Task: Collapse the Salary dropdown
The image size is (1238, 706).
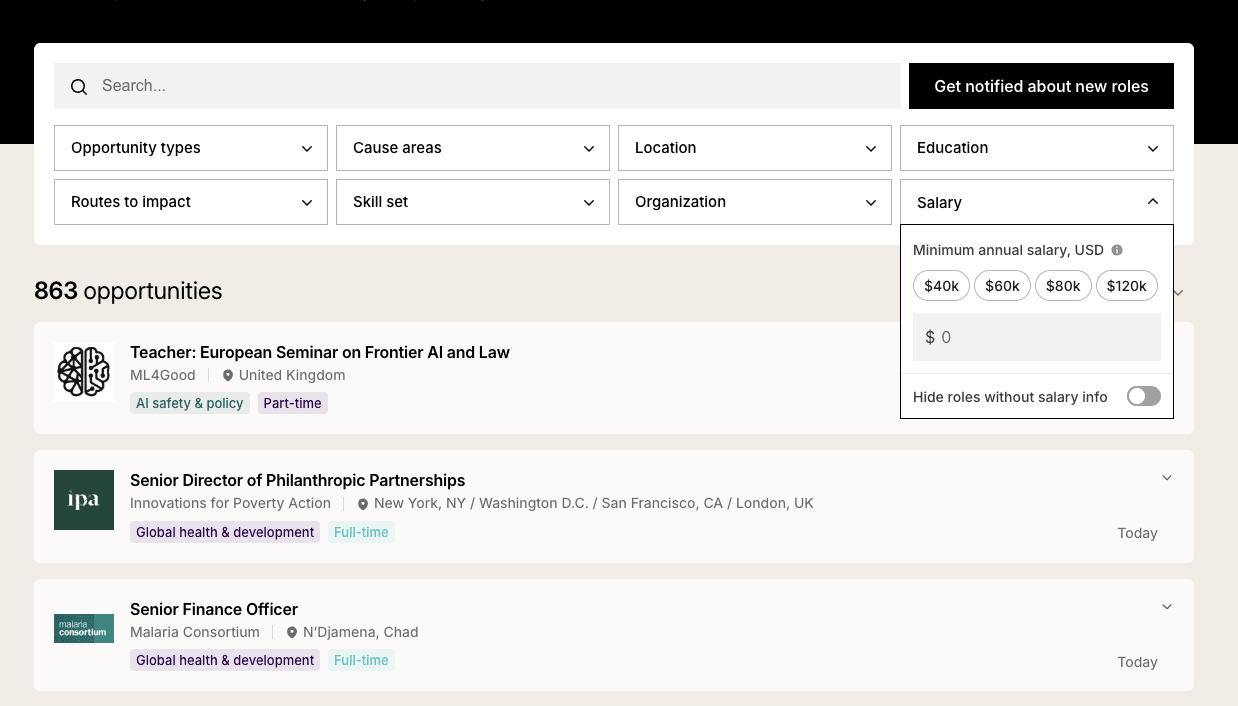Action: 1037,202
